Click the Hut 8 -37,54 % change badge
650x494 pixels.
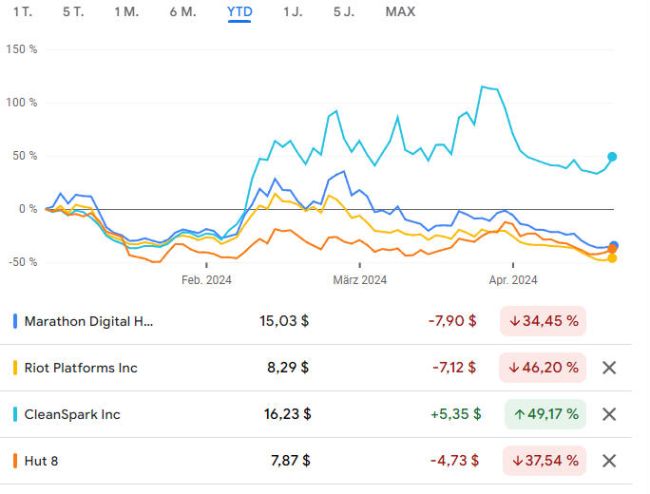point(544,461)
